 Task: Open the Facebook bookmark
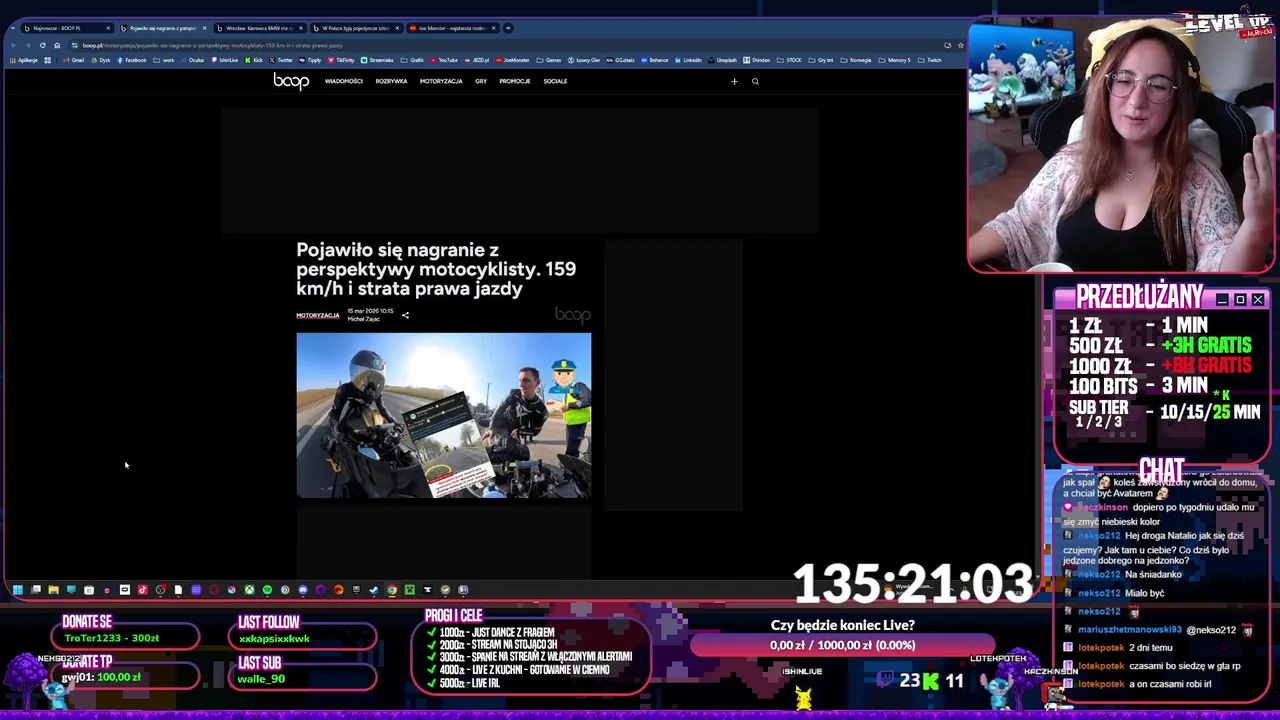pyautogui.click(x=132, y=60)
